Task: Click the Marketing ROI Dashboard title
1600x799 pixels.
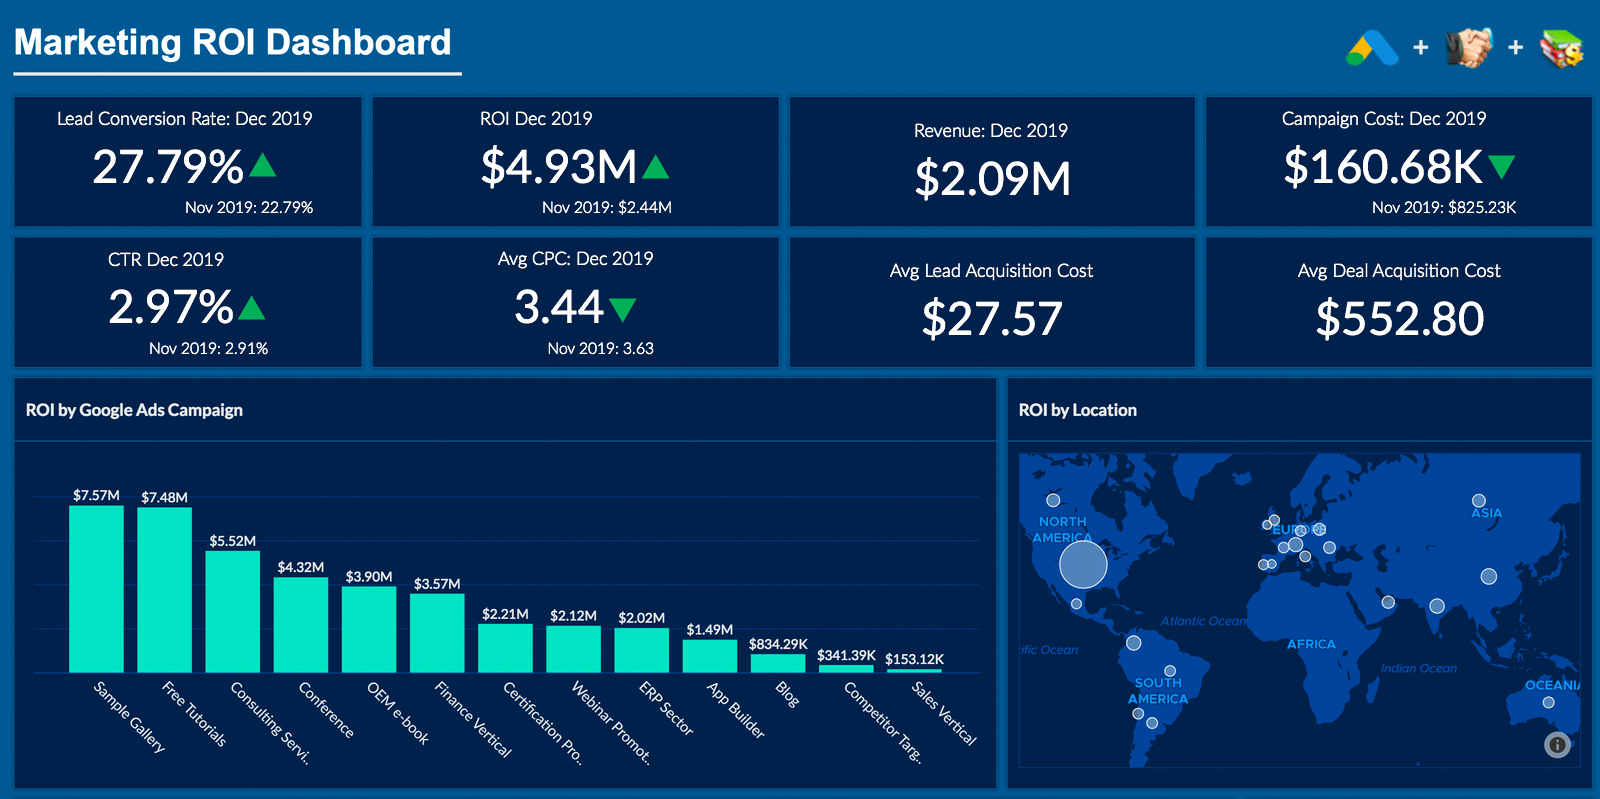Action: (233, 43)
